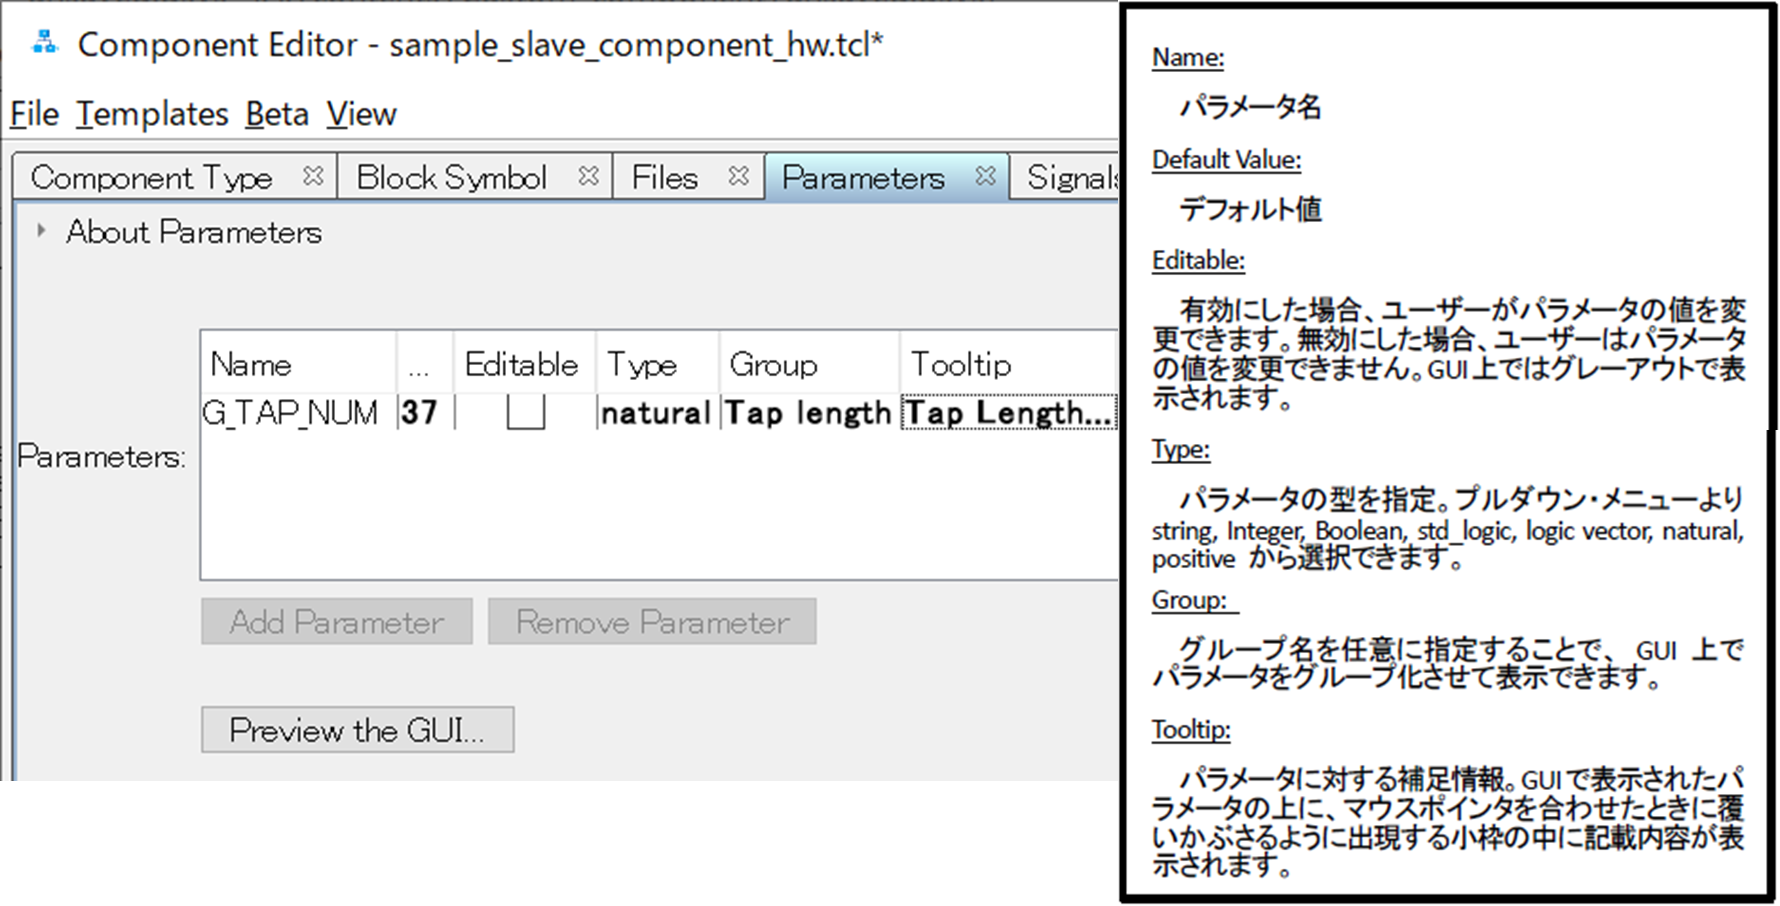Click the Component Editor app icon
1780x906 pixels.
tap(45, 43)
